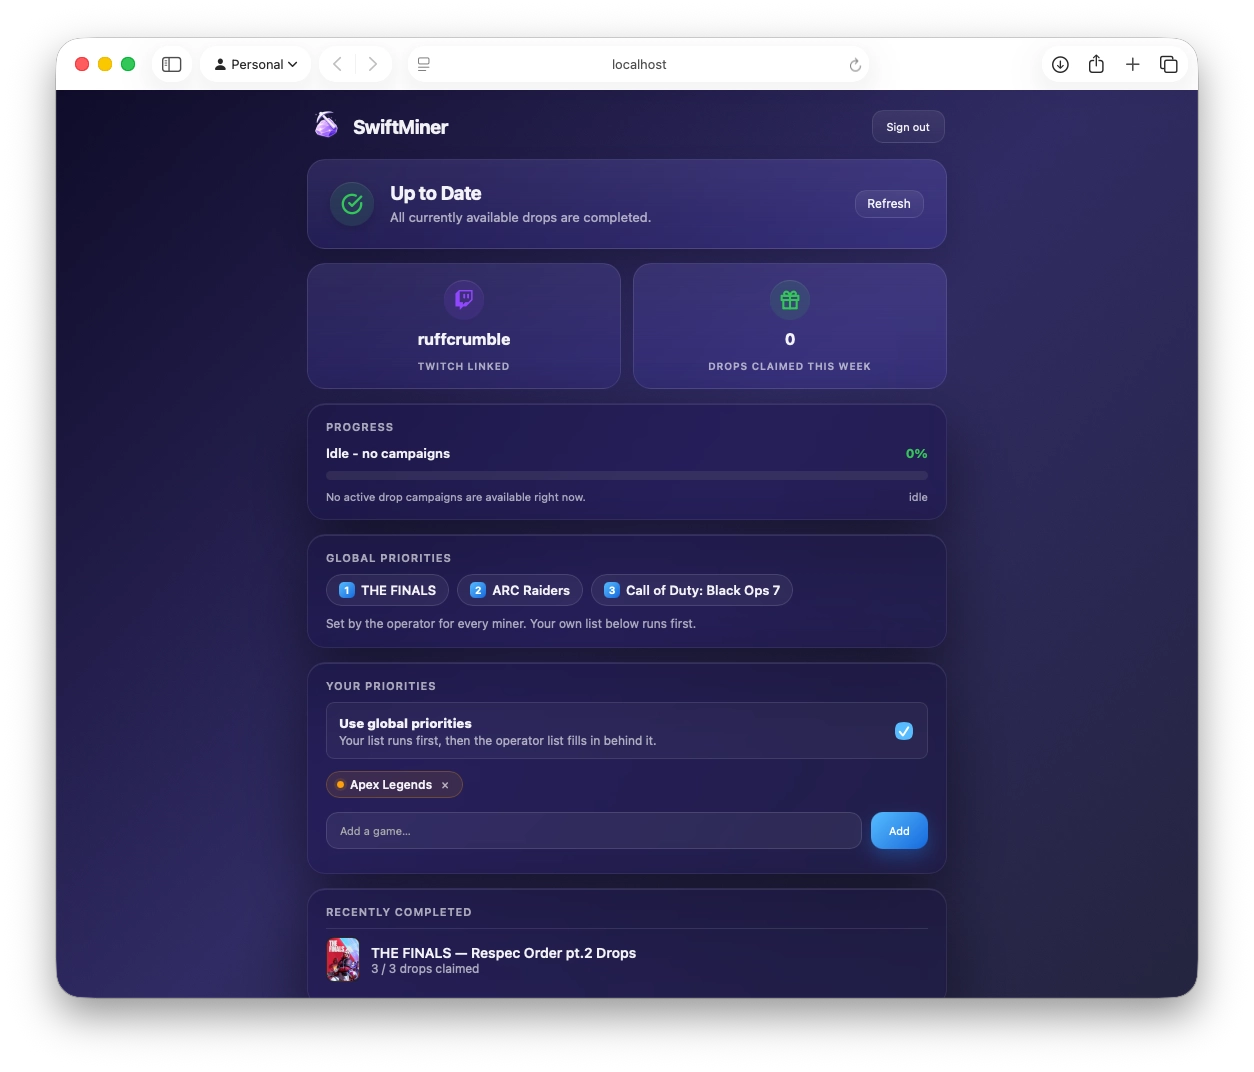Focus the Add a game input field
Viewport: 1254px width, 1072px height.
tap(594, 831)
